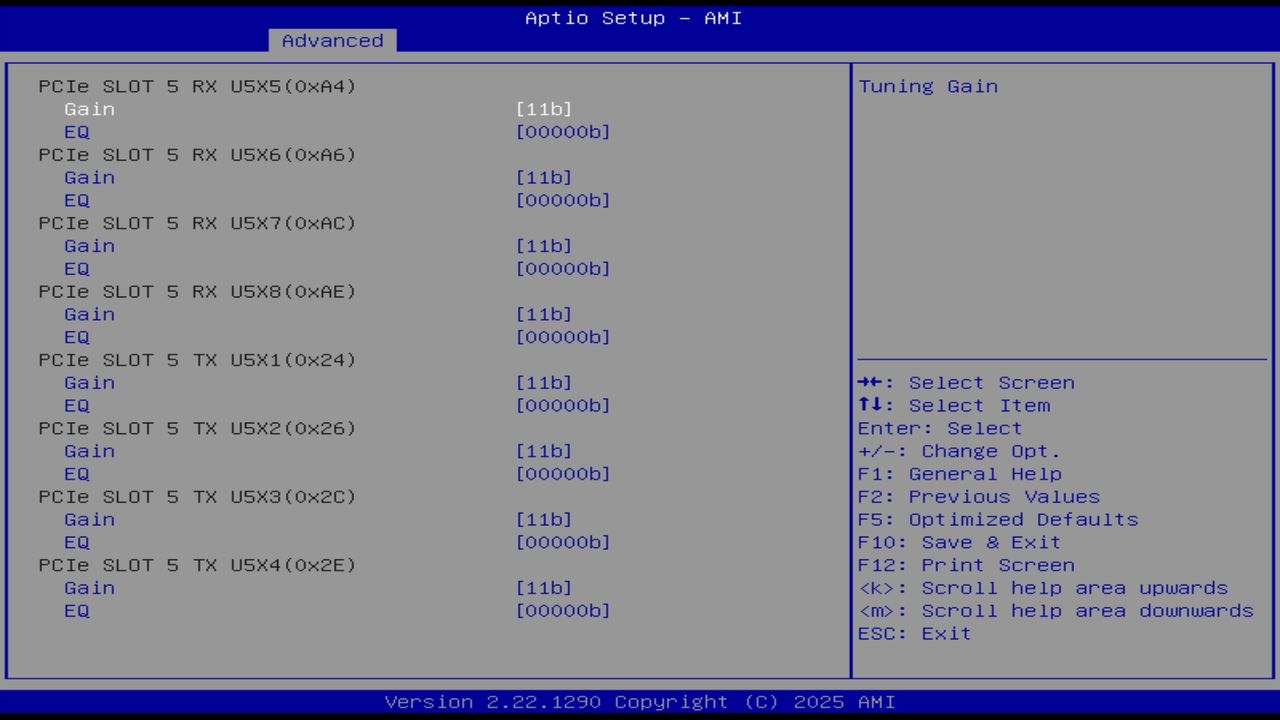Select Gain value under RX U5X5(0xA4)
Viewport: 1280px width, 720px height.
point(544,109)
